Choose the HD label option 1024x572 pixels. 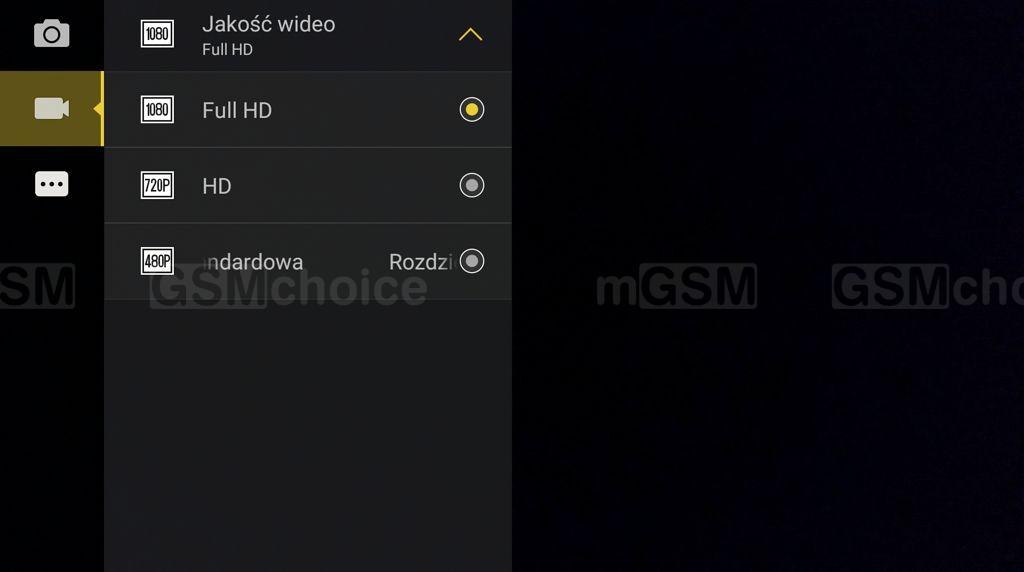(217, 186)
